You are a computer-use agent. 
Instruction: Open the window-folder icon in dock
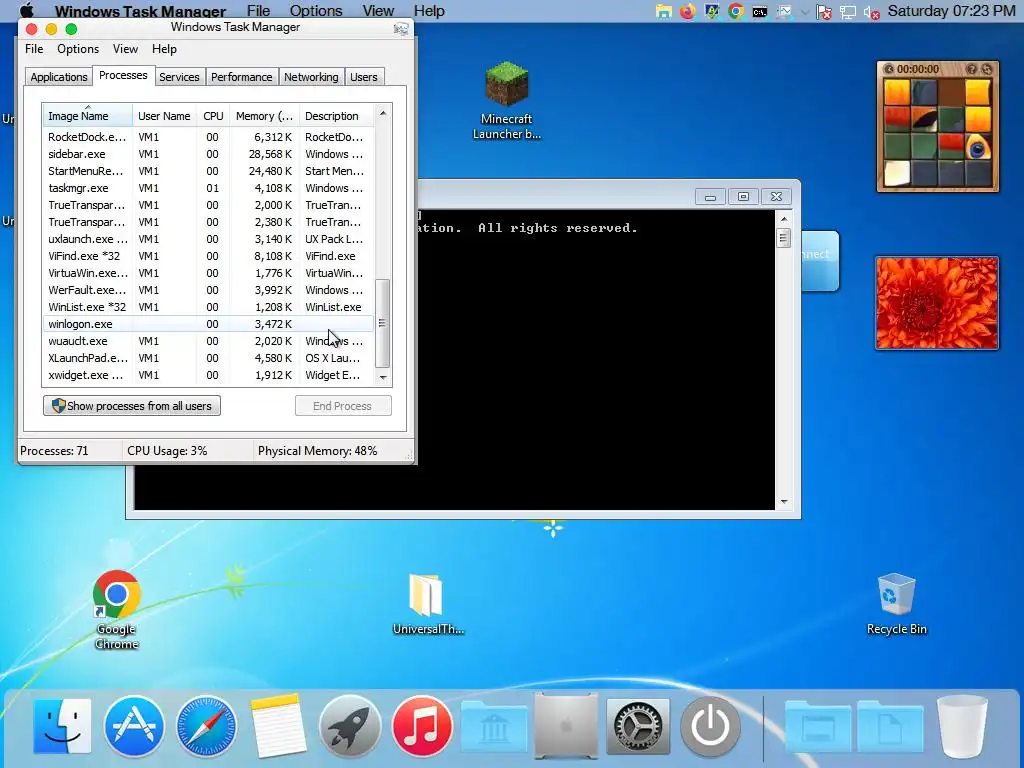tap(818, 727)
